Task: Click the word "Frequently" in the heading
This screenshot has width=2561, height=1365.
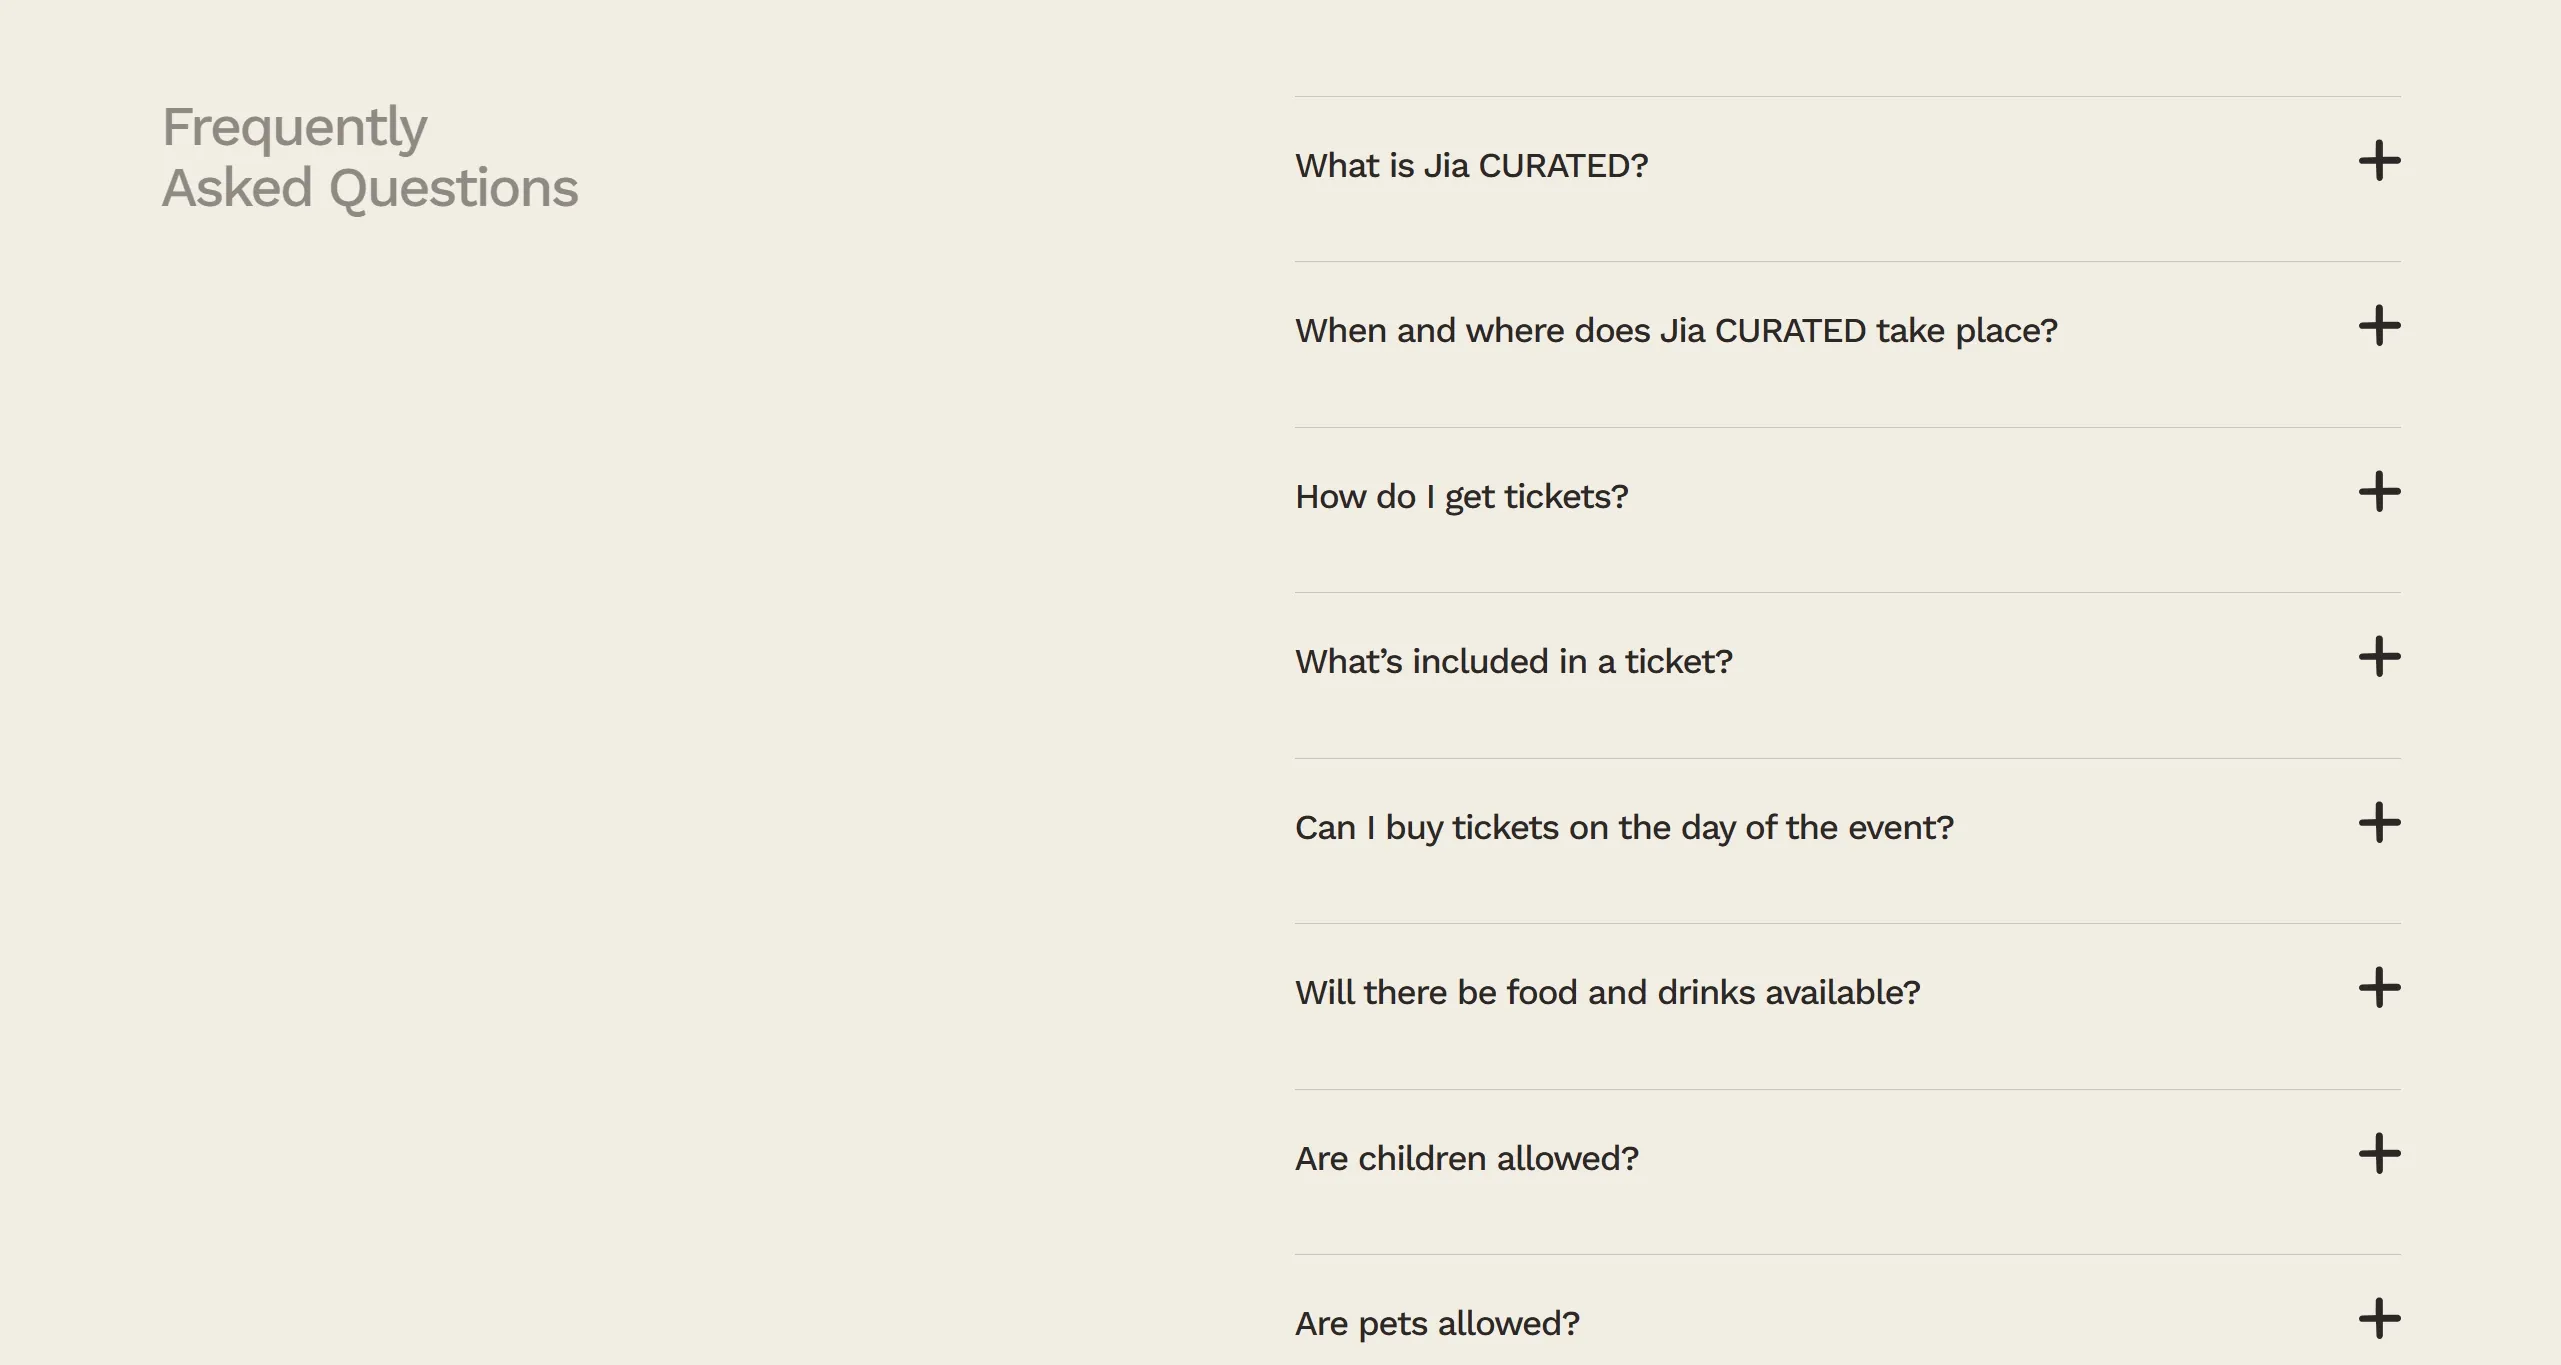Action: pos(294,128)
